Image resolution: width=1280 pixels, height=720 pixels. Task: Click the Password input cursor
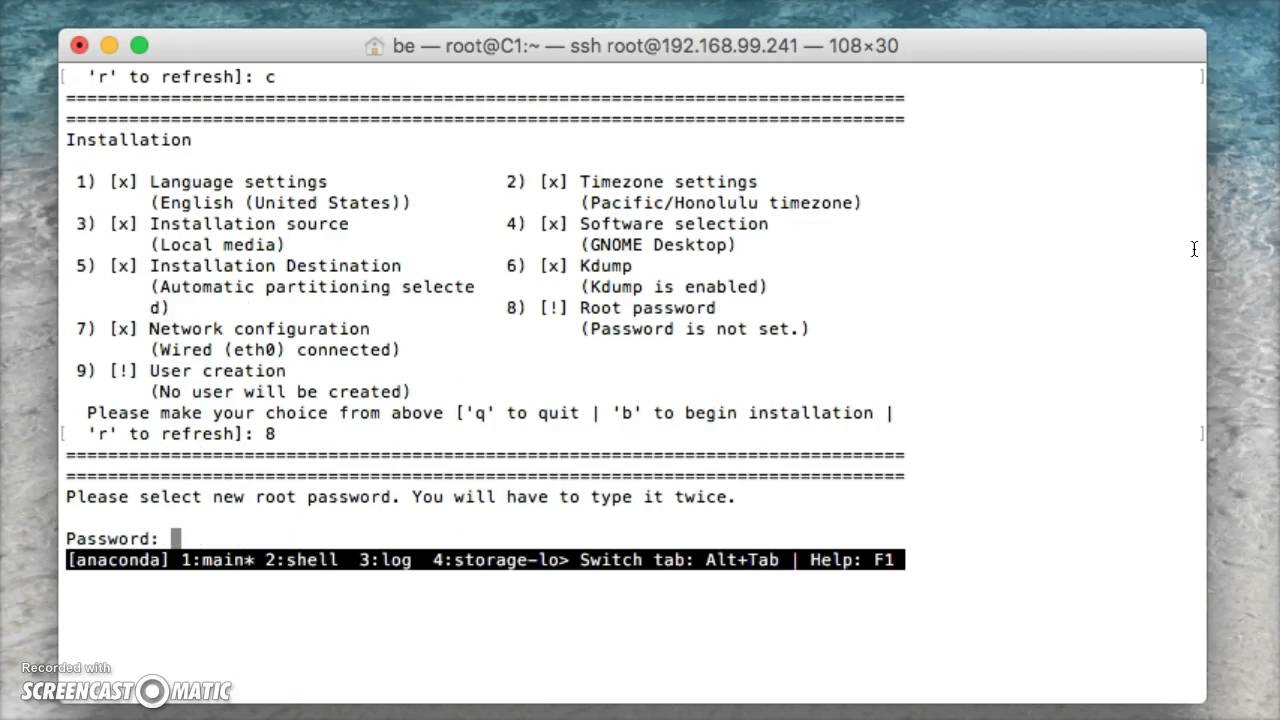[x=176, y=539]
